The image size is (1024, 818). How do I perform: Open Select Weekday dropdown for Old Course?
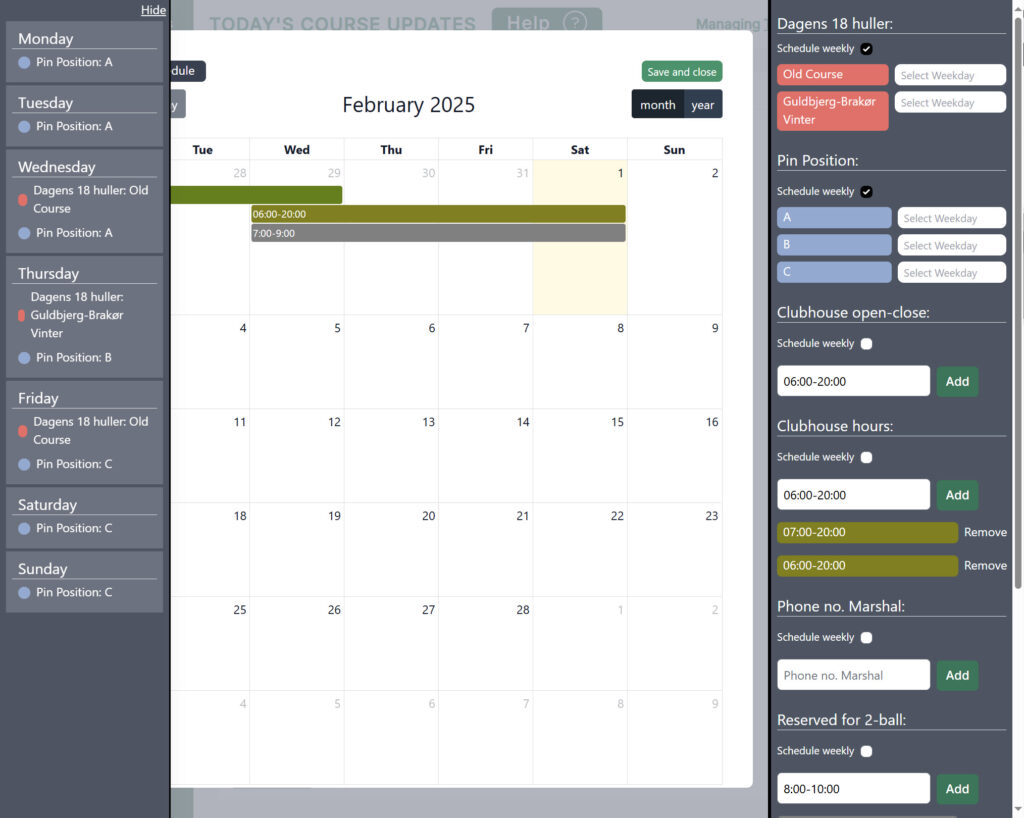pyautogui.click(x=950, y=75)
